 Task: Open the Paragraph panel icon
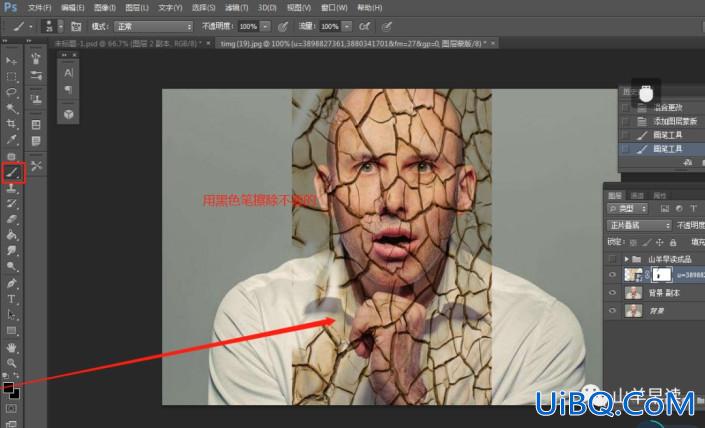(68, 89)
